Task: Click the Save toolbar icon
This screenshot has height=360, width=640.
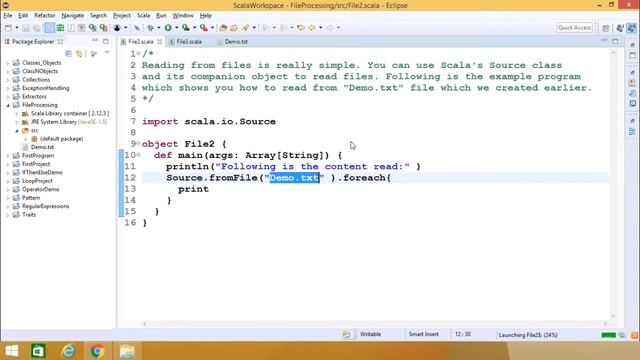Action: [x=26, y=28]
